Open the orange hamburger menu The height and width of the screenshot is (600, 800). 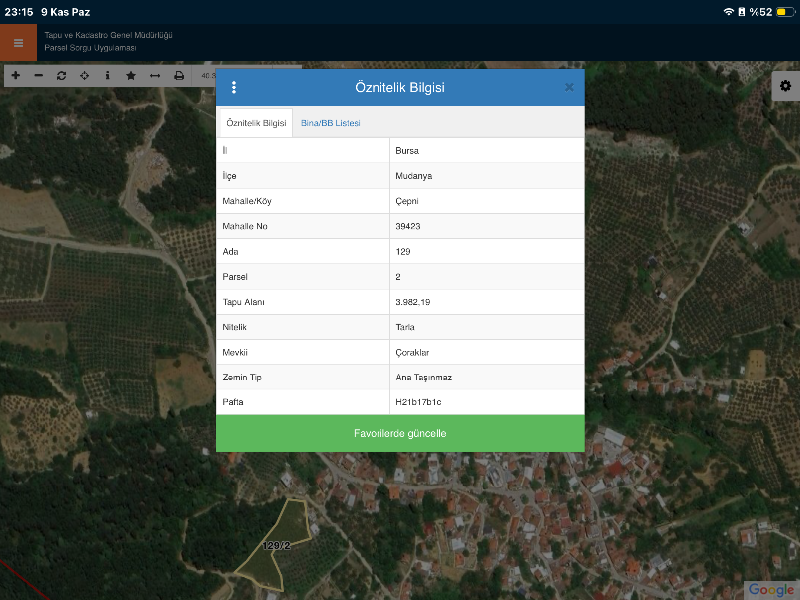pyautogui.click(x=18, y=43)
